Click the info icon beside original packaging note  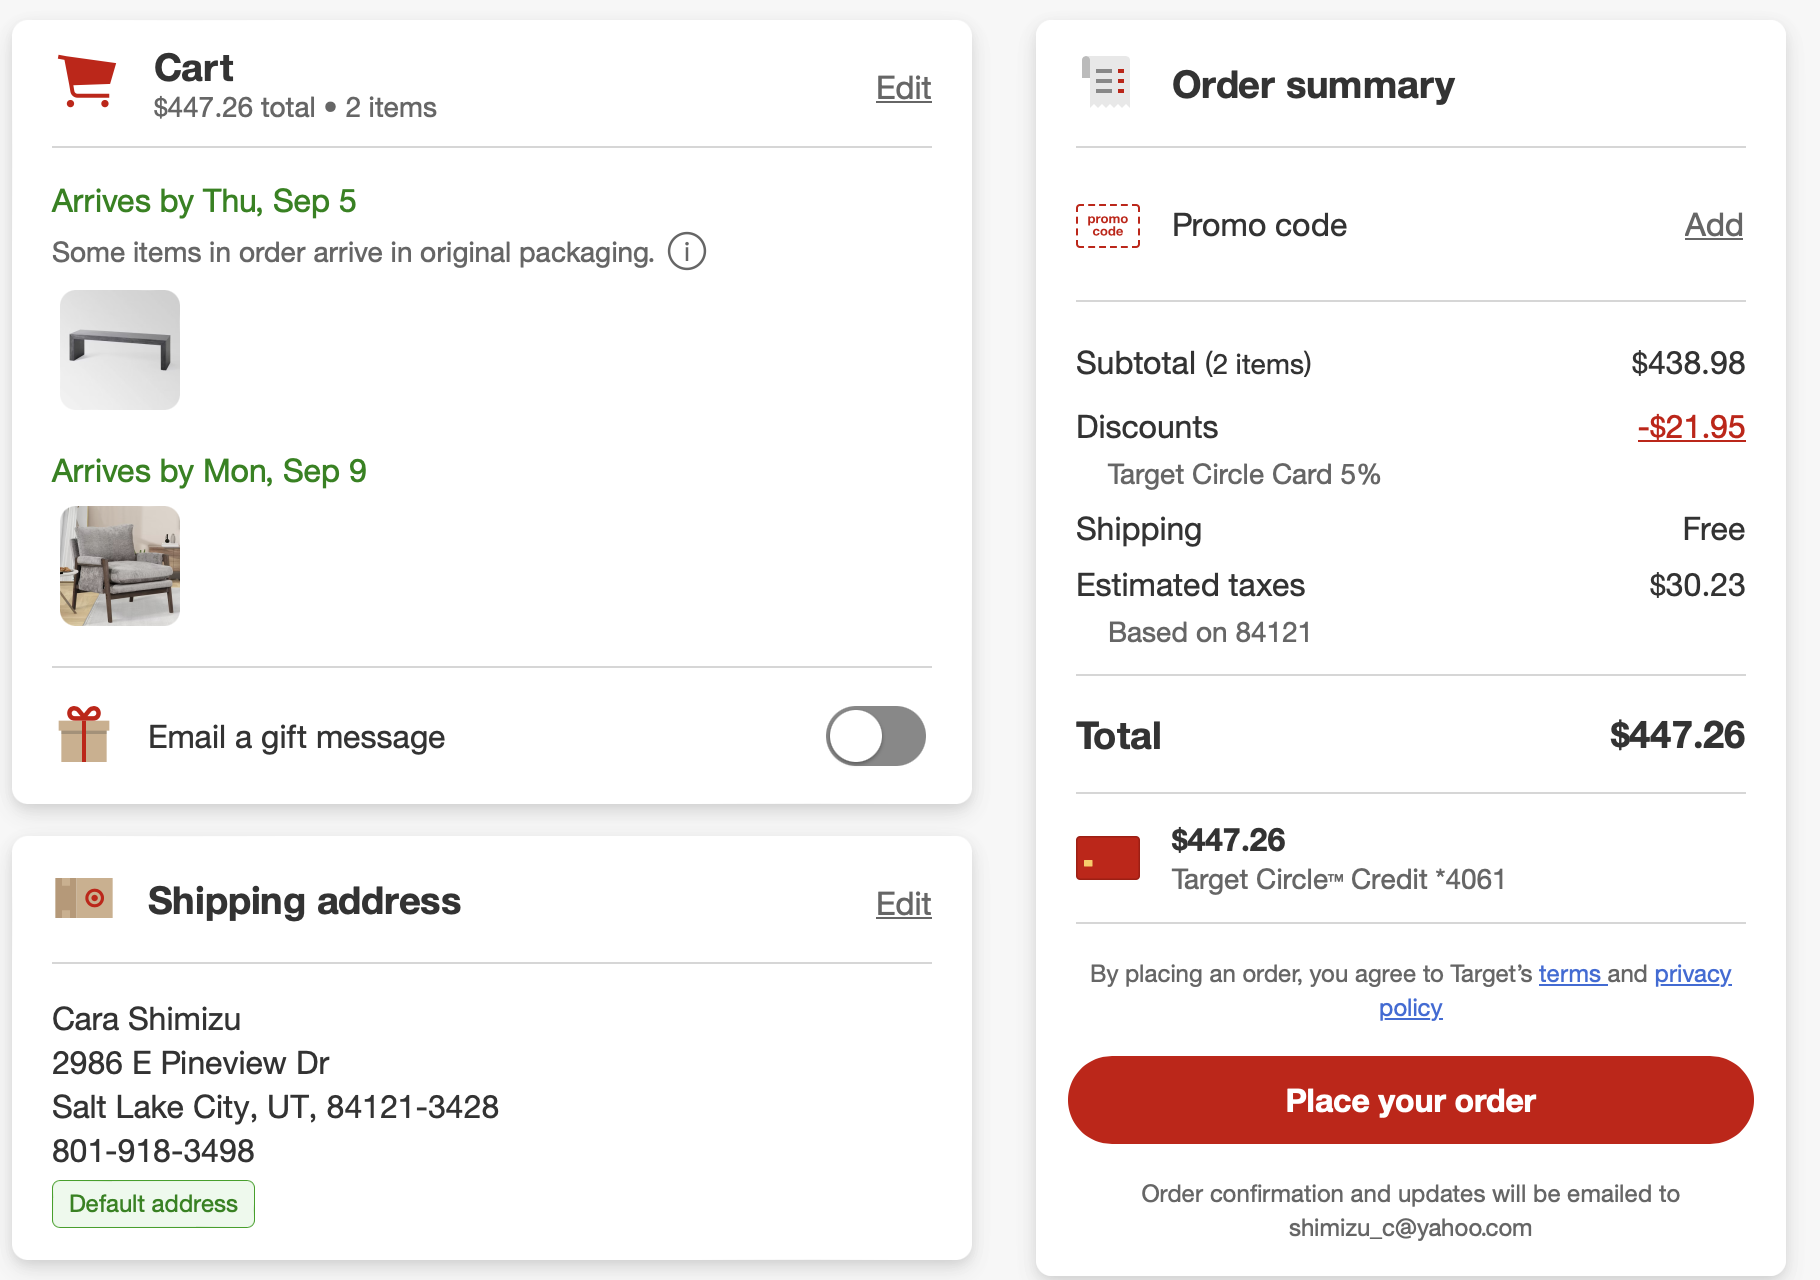687,252
